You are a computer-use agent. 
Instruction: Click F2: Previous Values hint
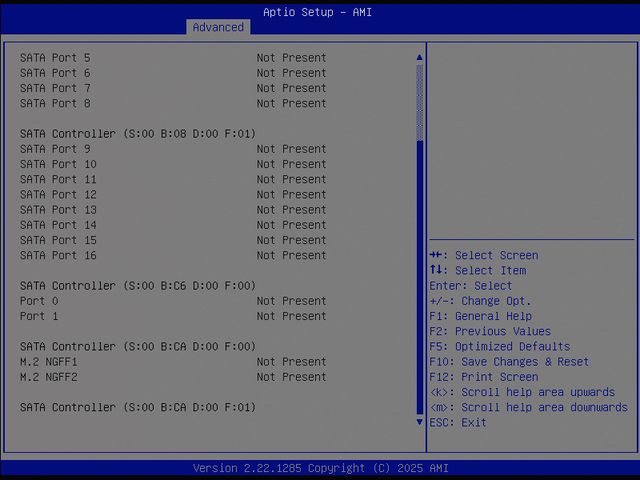(x=490, y=331)
